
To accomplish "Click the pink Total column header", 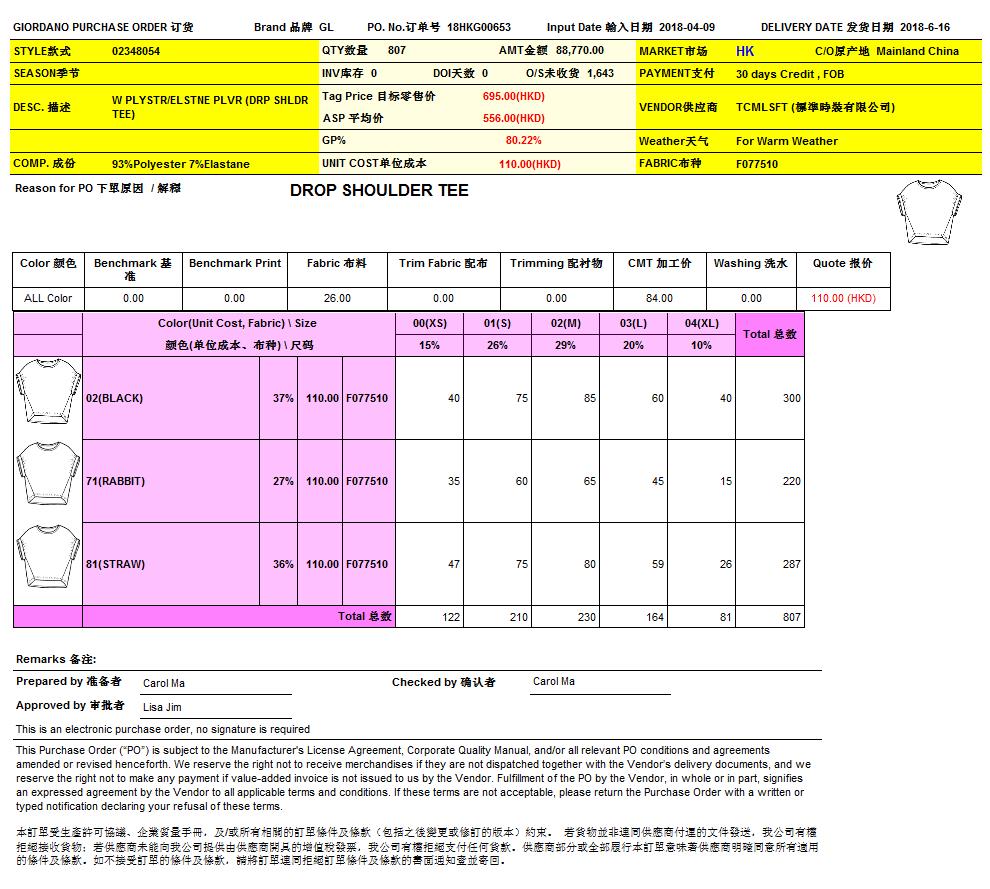I will [769, 334].
